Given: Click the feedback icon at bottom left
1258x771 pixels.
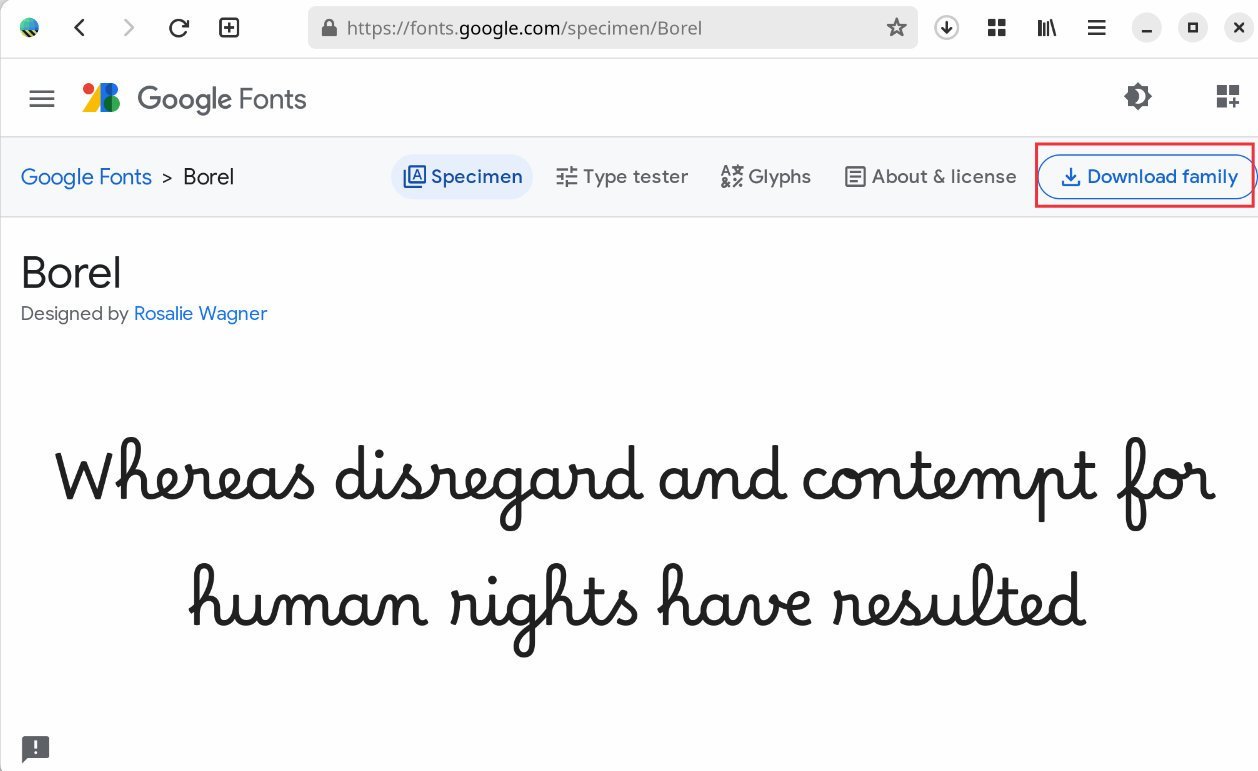Looking at the screenshot, I should point(36,748).
